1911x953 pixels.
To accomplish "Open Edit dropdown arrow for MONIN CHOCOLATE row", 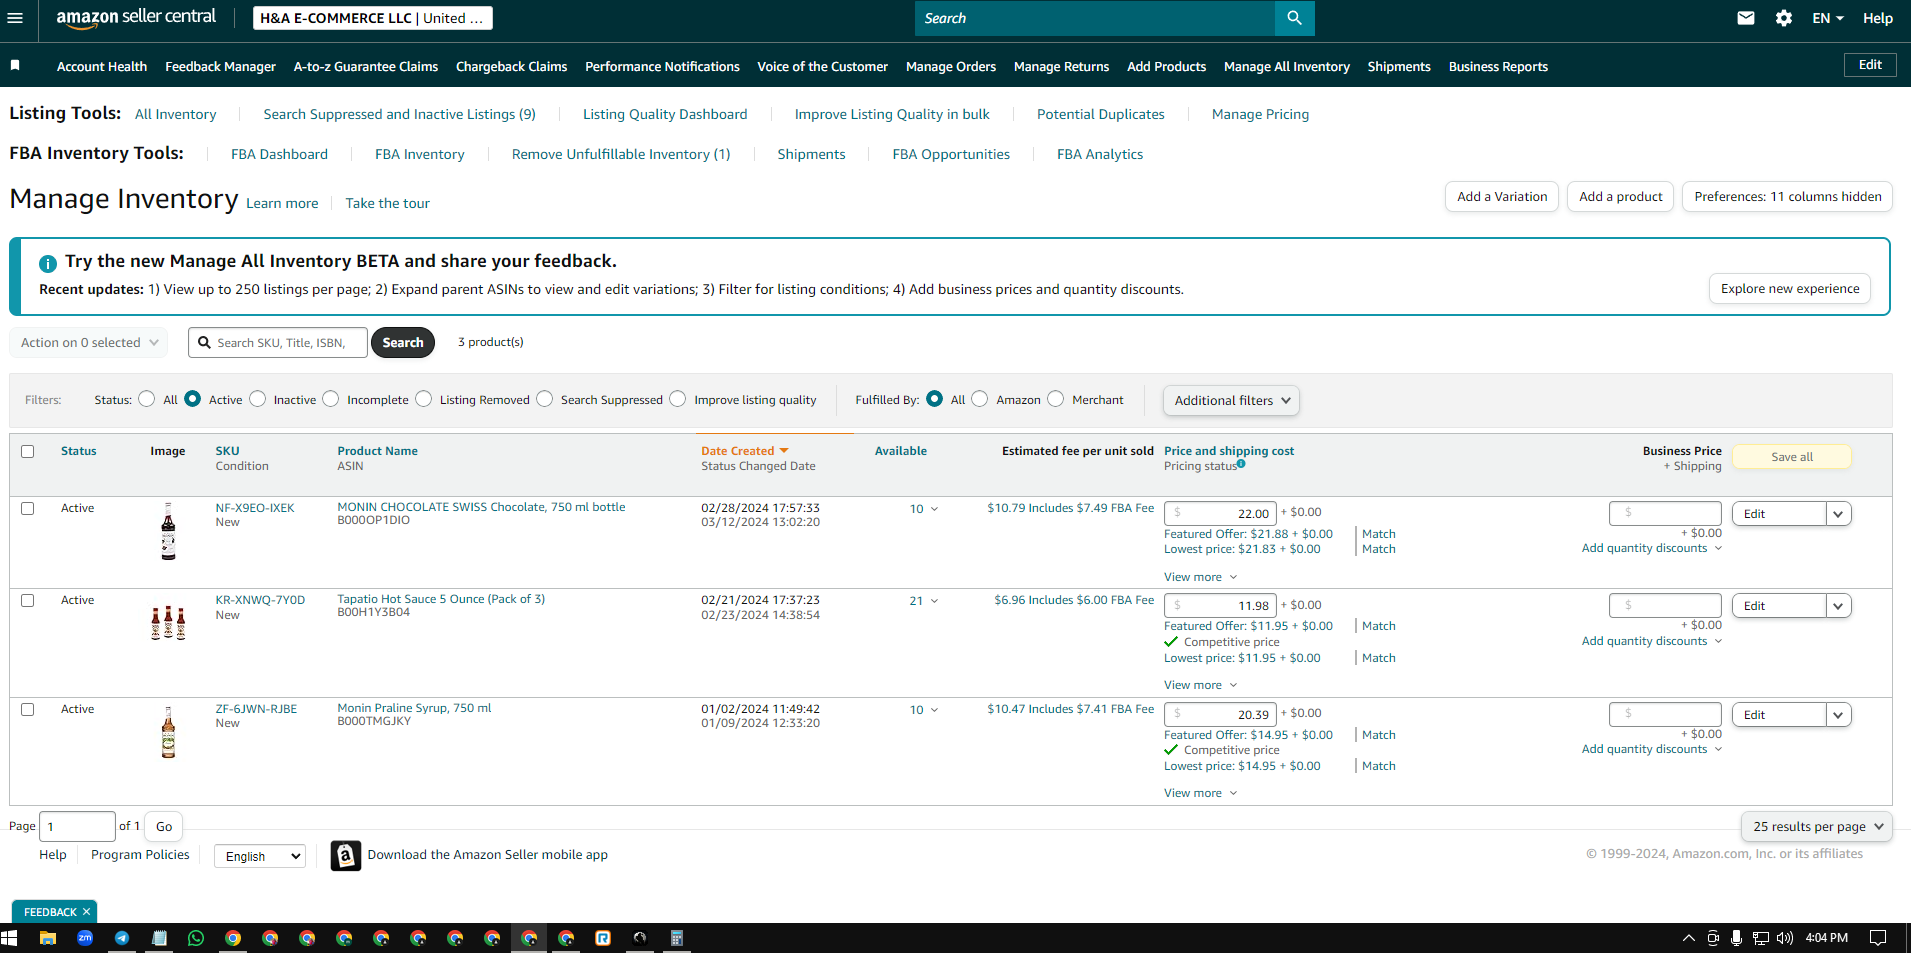I will [x=1838, y=514].
